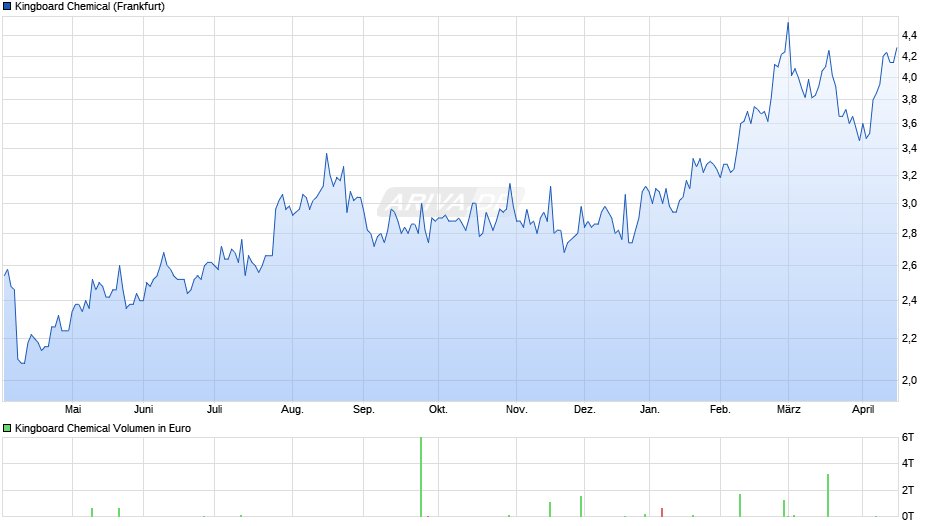Viewport: 940px width, 526px height.
Task: Click the green volume legend square
Action: click(7, 428)
